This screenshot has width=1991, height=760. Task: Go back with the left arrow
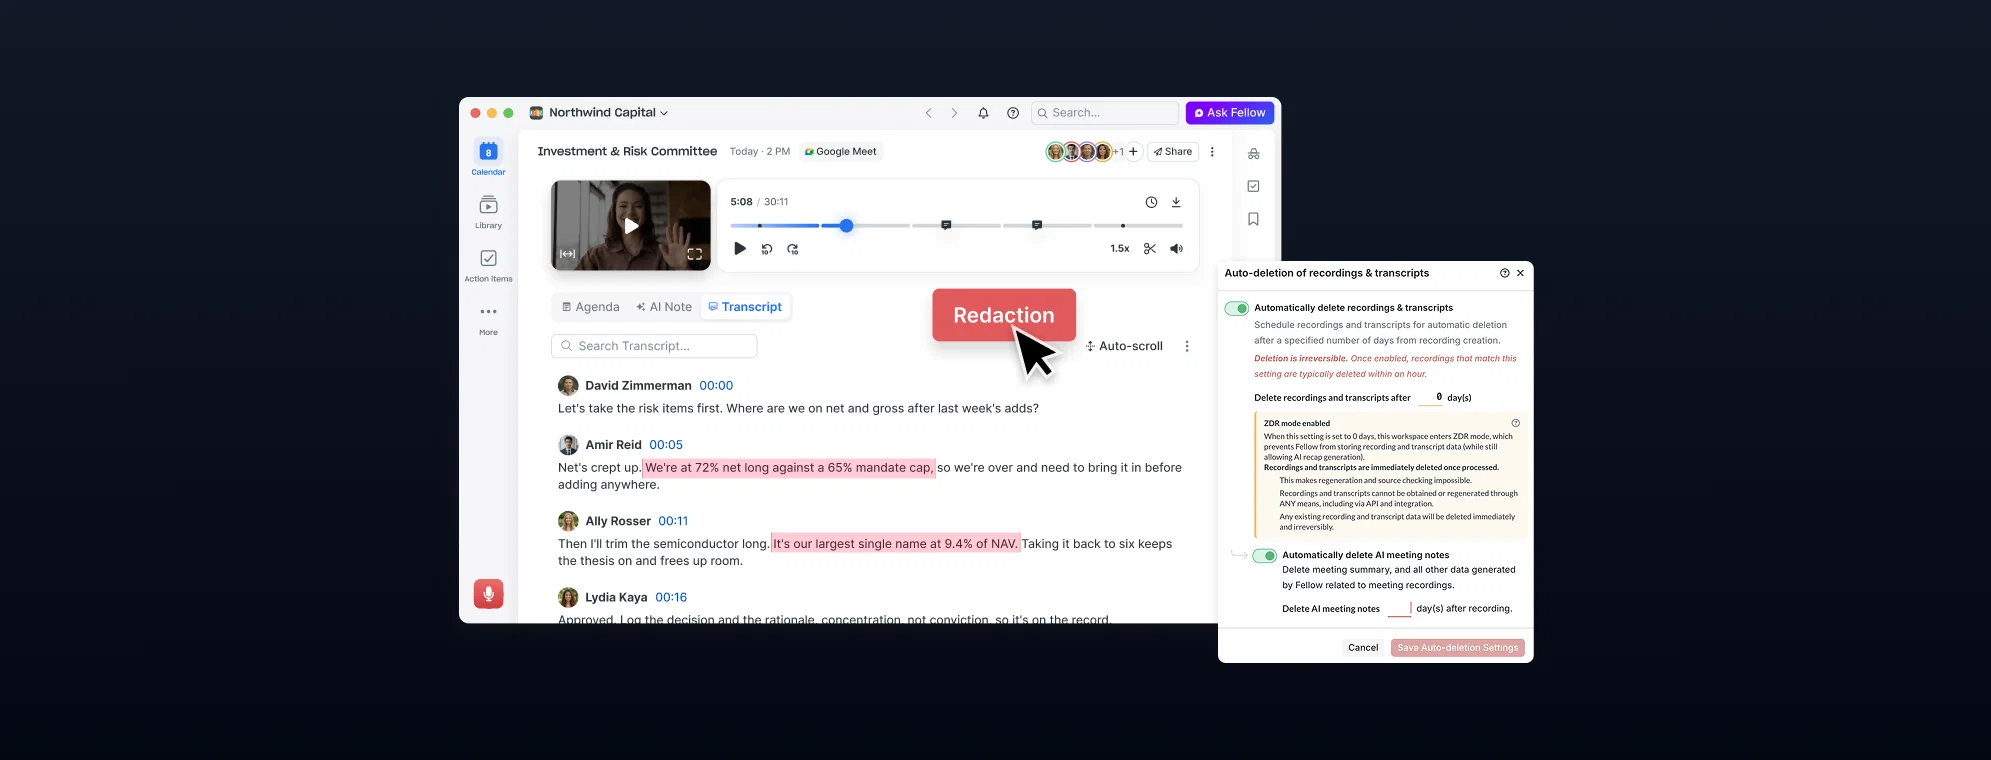(x=928, y=113)
